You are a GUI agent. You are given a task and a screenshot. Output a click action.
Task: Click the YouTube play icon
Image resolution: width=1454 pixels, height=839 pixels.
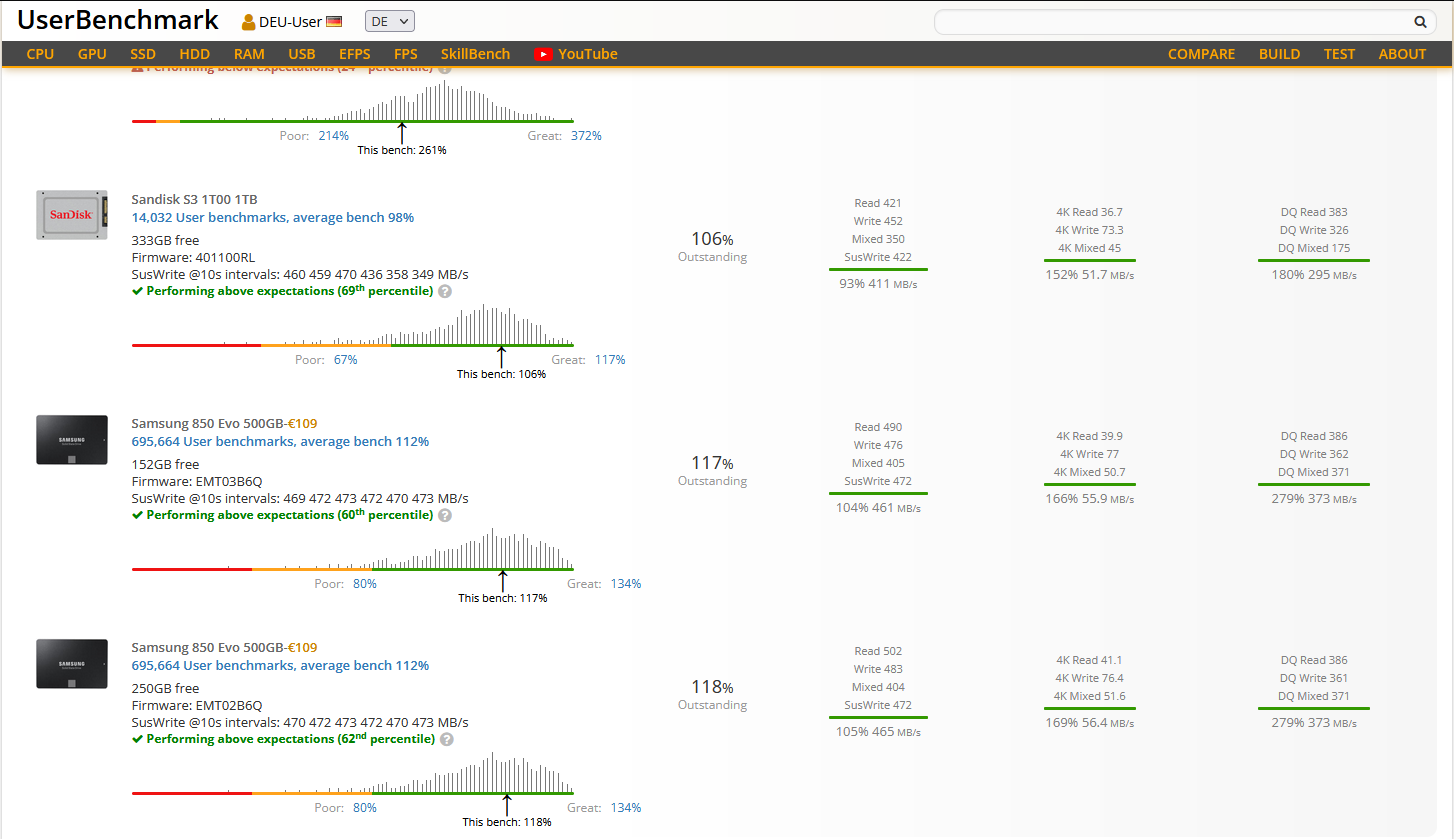tap(543, 55)
